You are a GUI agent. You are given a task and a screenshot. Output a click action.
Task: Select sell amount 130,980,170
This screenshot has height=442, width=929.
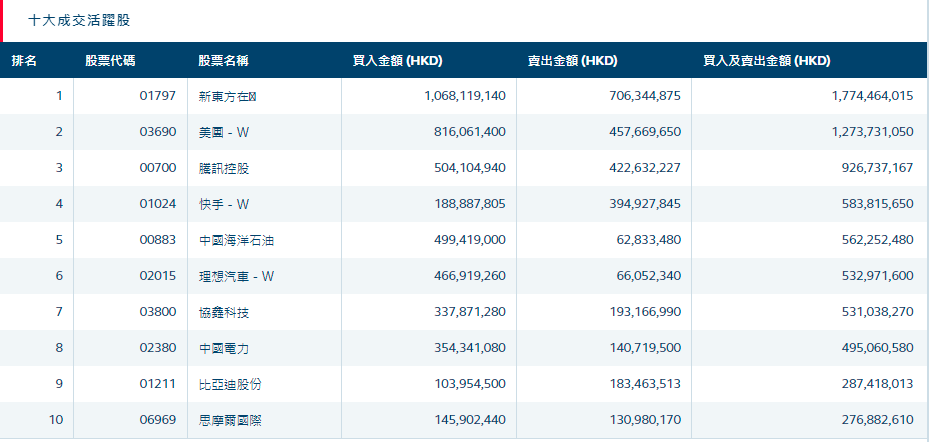[x=645, y=421]
